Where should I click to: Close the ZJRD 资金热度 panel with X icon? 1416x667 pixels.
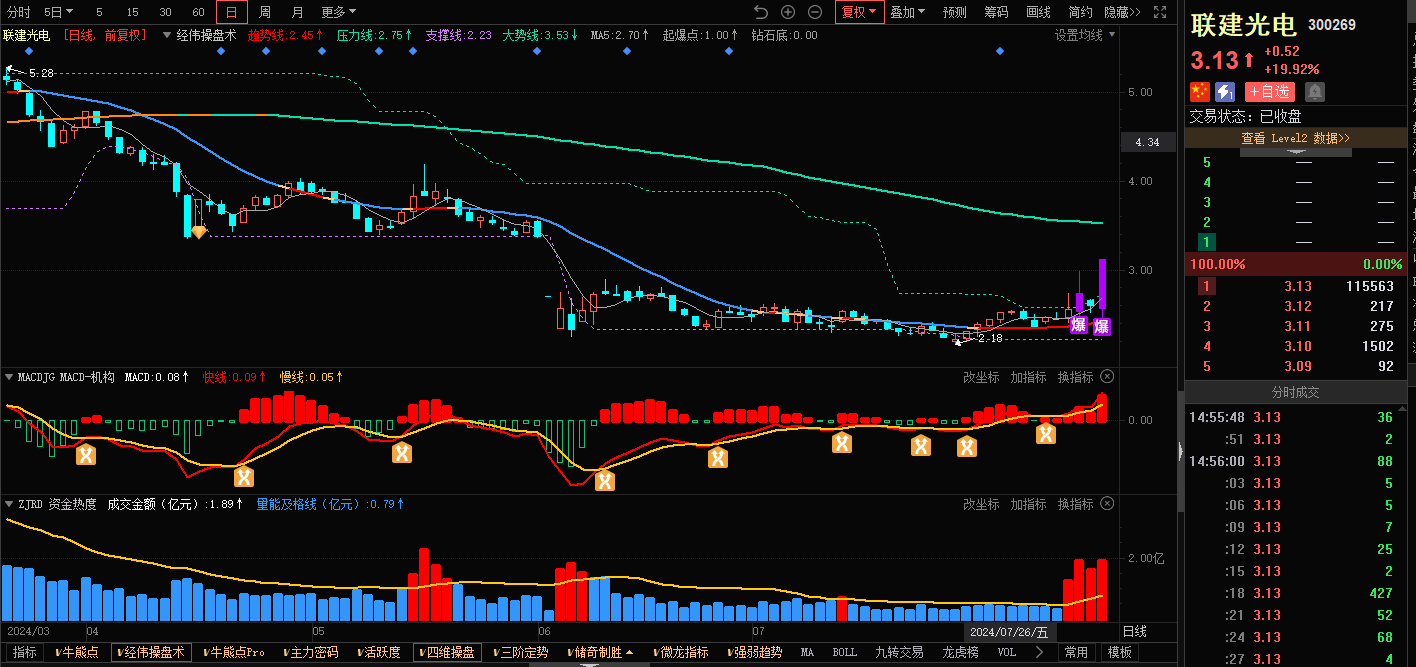point(1107,504)
